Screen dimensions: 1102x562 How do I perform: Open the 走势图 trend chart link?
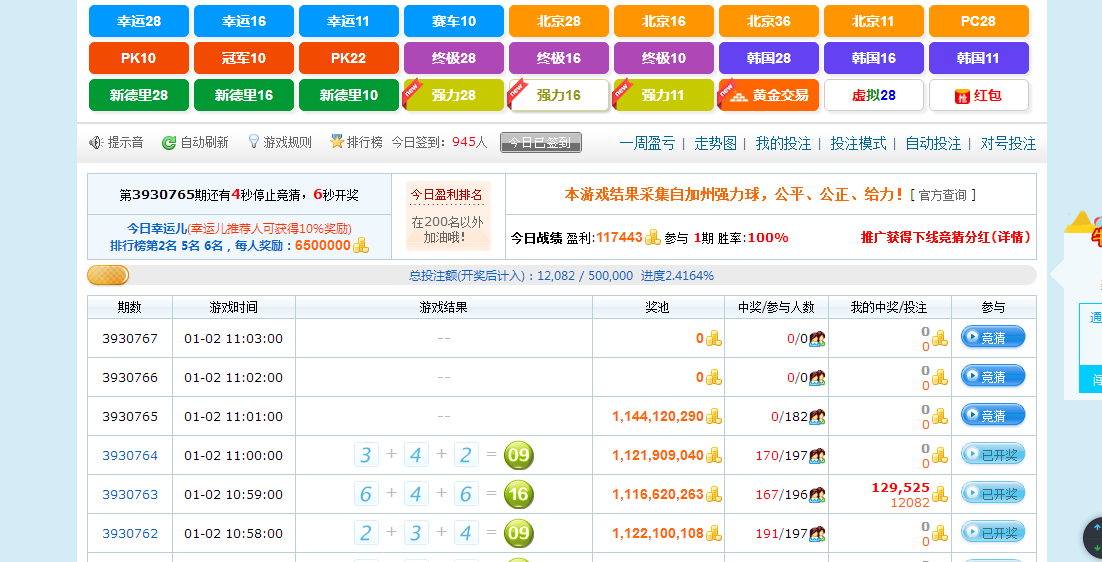pos(715,143)
